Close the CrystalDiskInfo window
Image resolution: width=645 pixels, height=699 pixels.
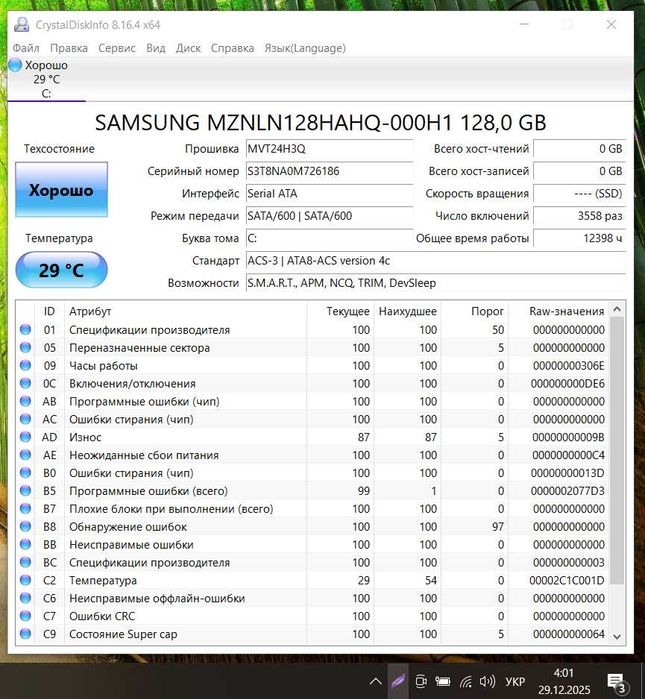click(x=612, y=24)
